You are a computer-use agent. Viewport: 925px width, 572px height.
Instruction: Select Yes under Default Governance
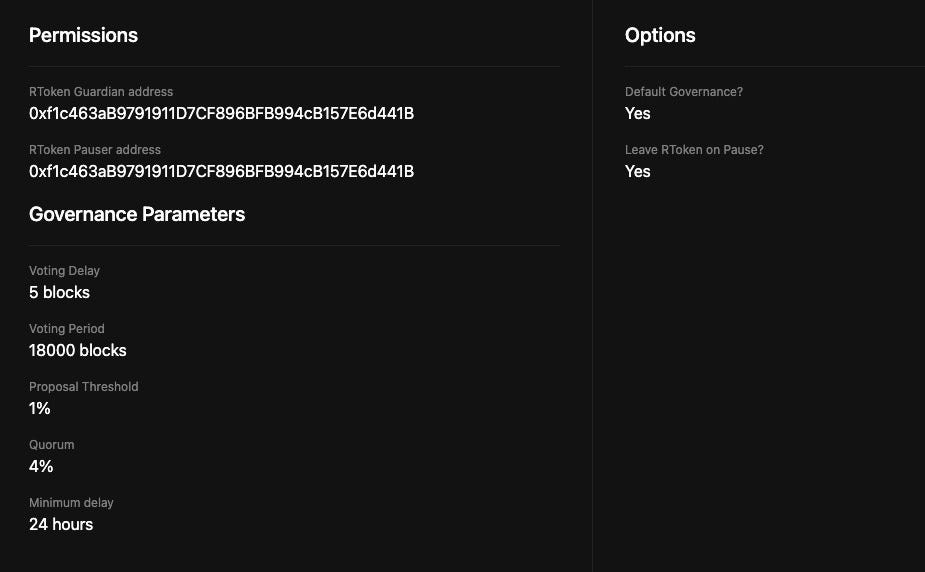[x=638, y=113]
